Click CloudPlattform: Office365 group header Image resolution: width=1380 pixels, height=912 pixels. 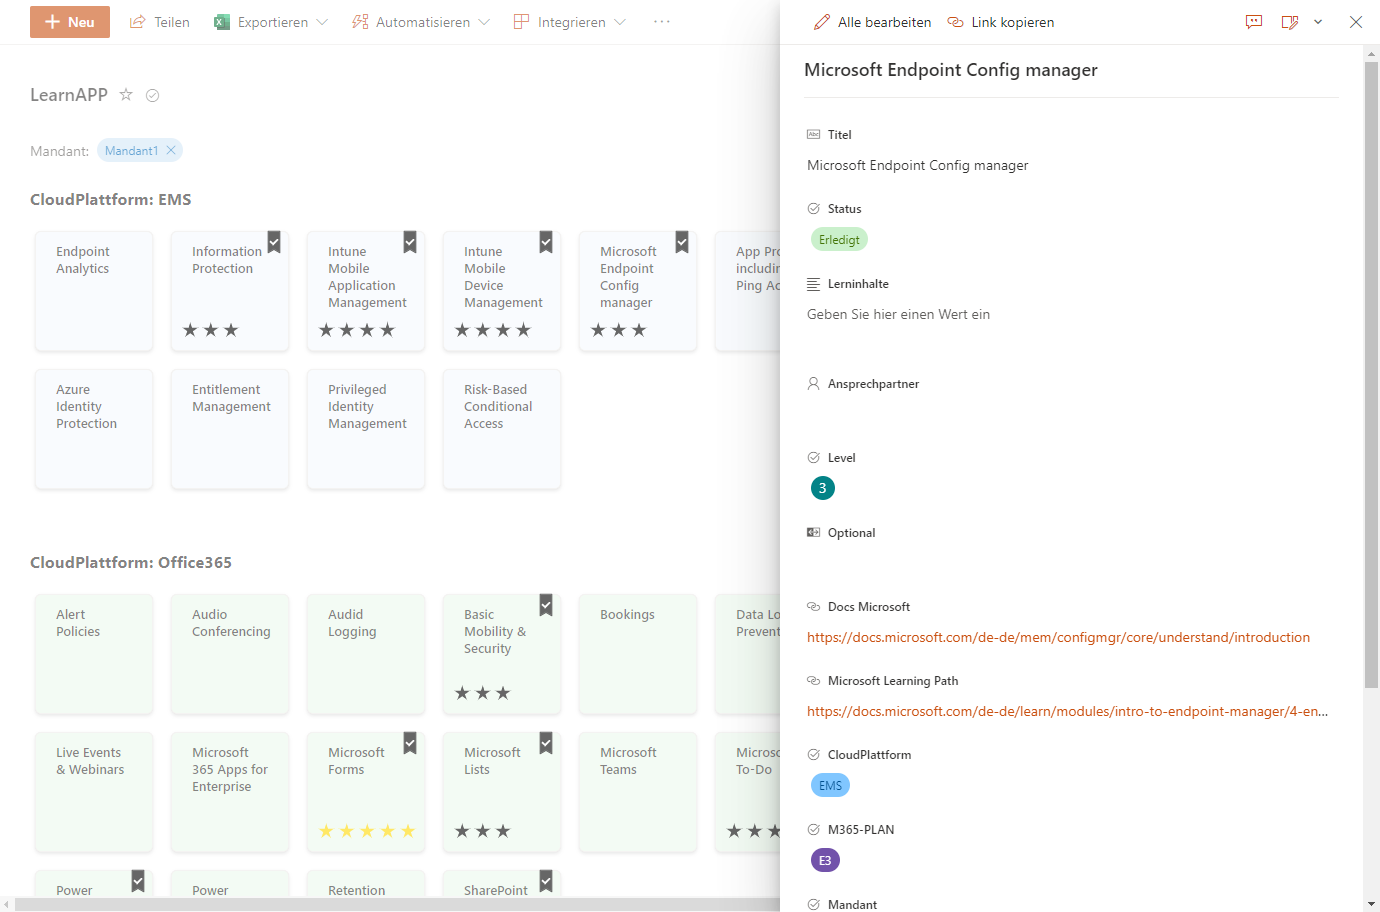131,562
